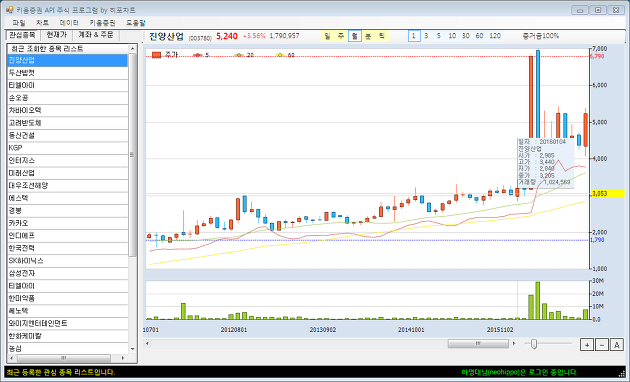630x382 pixels.
Task: Click the A auto-fit chart button
Action: coord(617,345)
